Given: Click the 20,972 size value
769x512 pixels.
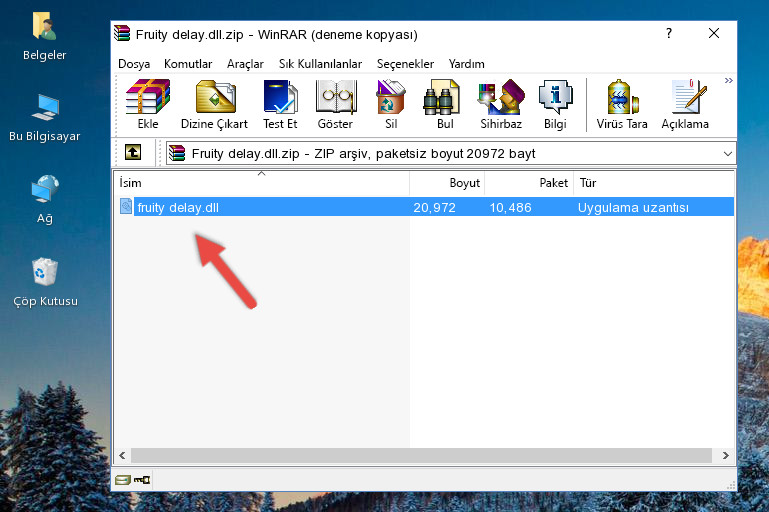Looking at the screenshot, I should tap(435, 207).
